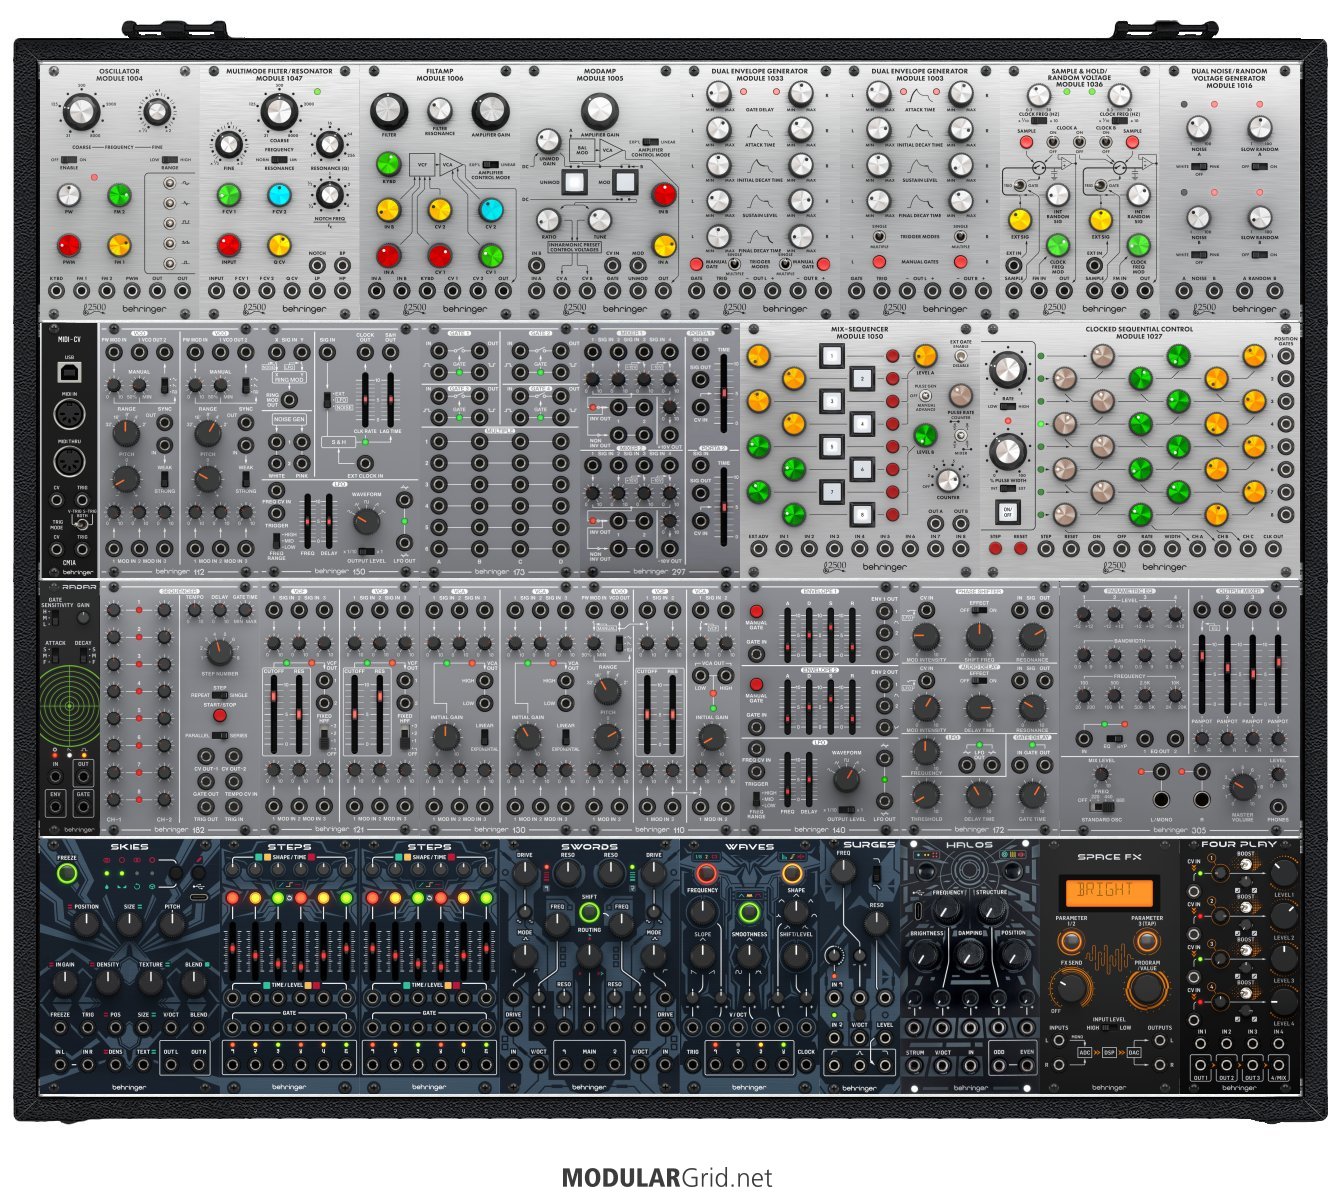Hit the red STEP button on Module 1027
The image size is (1335, 1199).
[x=995, y=548]
